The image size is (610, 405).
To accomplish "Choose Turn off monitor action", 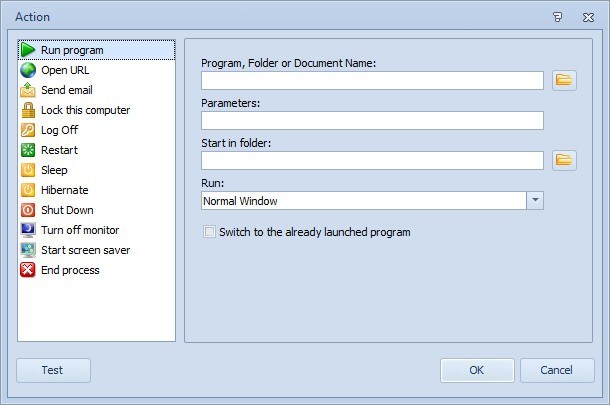I will coord(79,230).
